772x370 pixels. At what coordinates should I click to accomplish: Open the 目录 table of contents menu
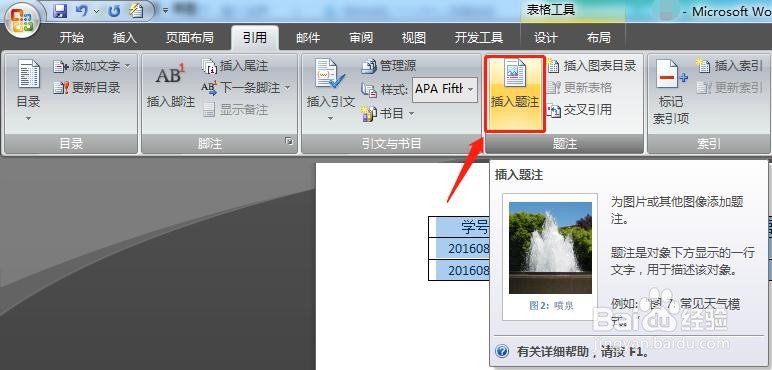29,91
